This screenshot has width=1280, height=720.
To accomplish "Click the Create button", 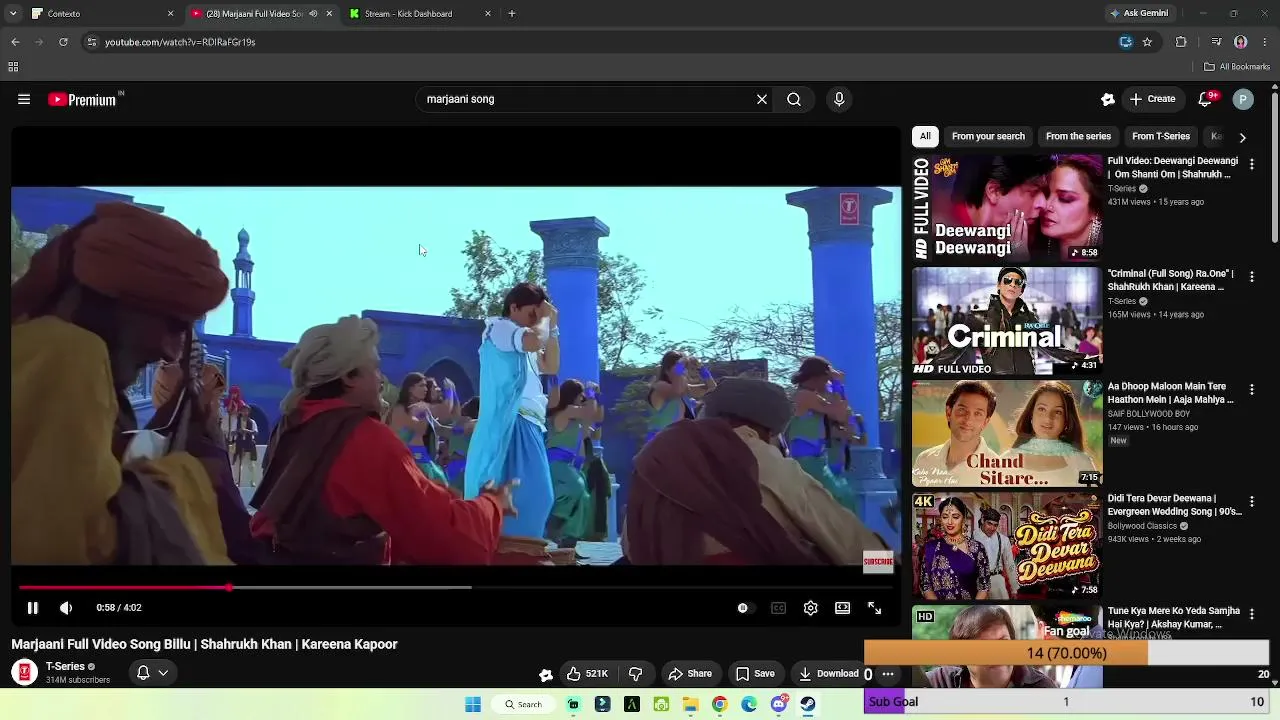I will point(1152,99).
